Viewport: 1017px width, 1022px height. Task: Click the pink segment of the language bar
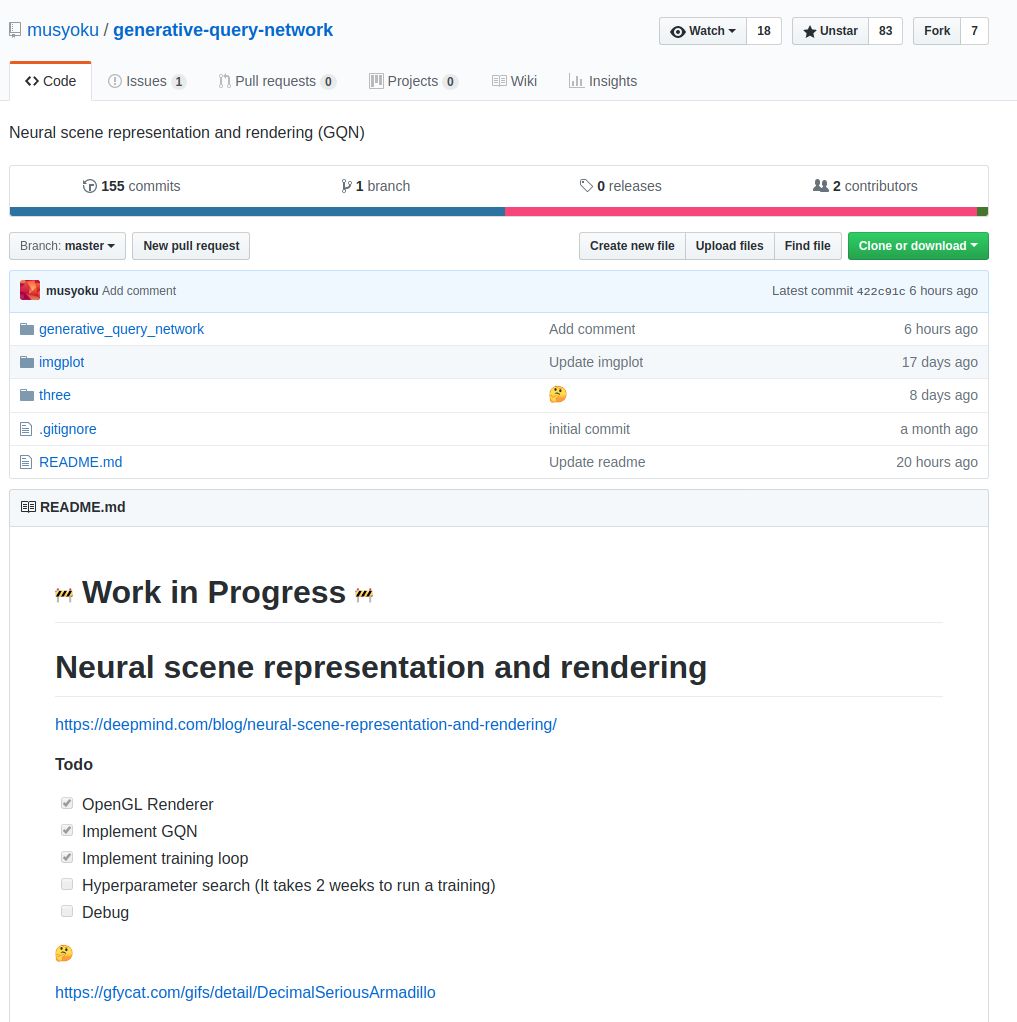[x=740, y=212]
